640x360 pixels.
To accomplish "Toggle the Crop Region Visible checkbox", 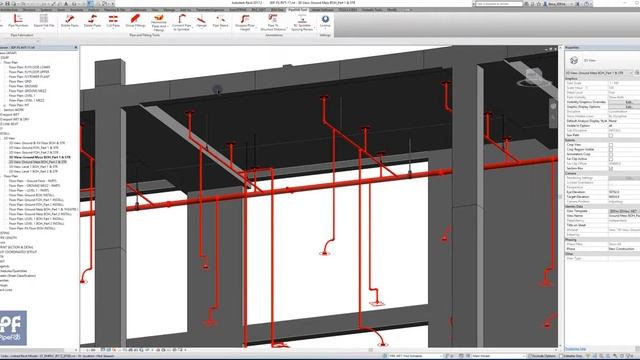I will pos(611,149).
